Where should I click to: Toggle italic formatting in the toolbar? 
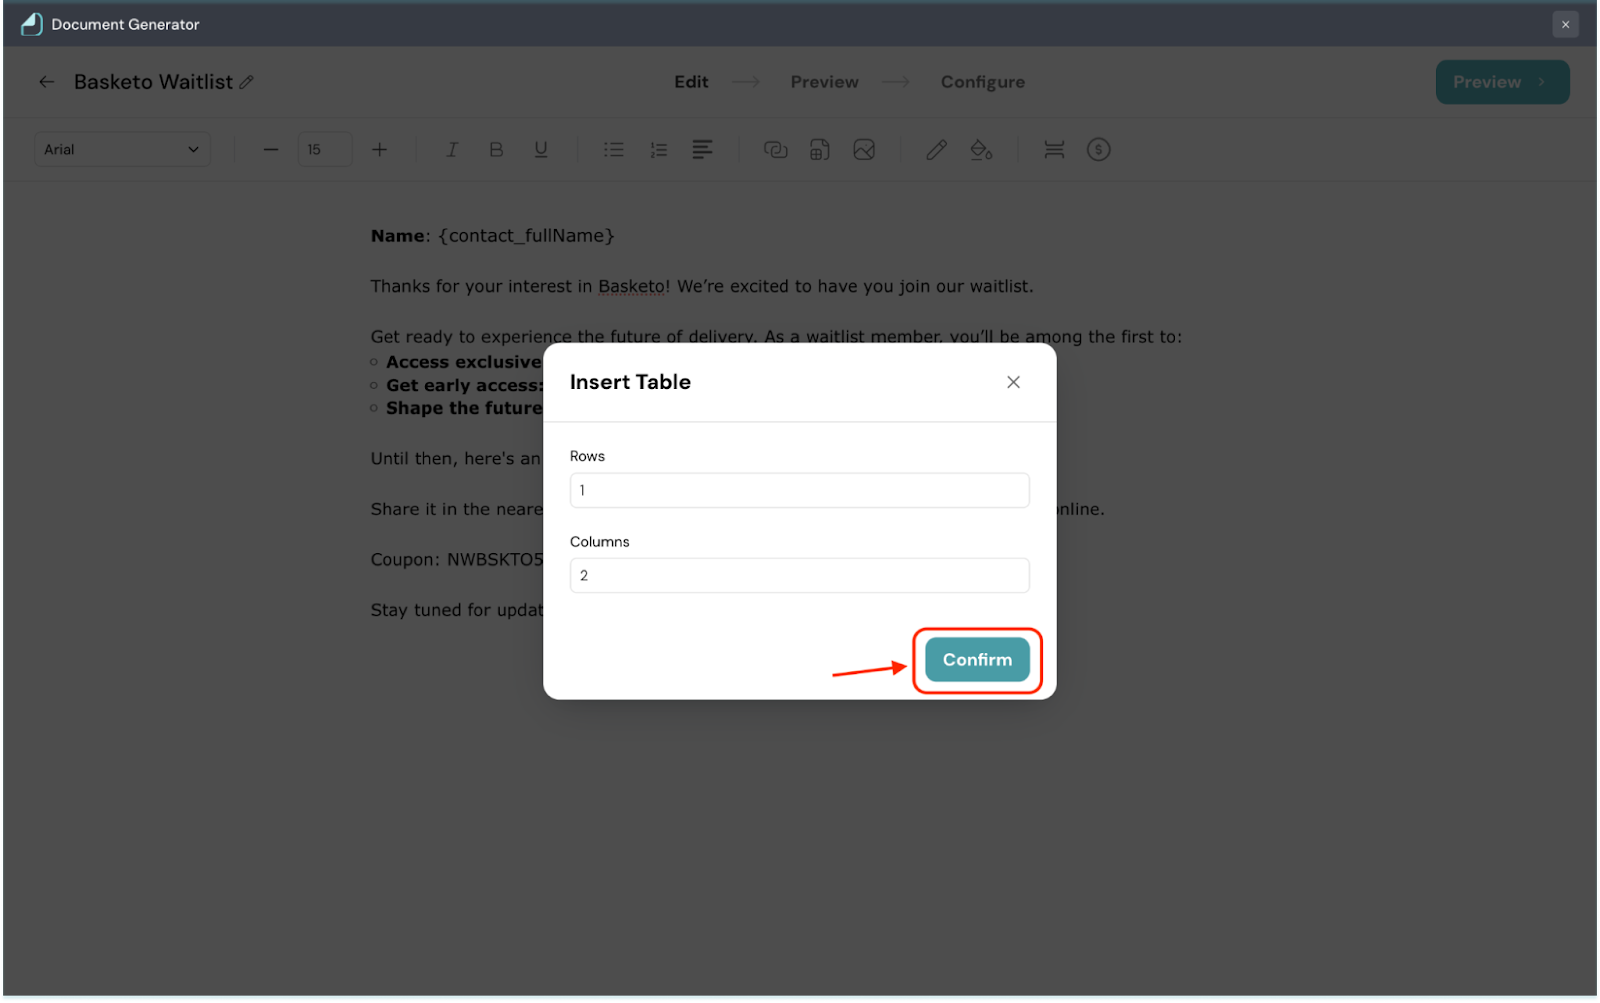pos(452,150)
